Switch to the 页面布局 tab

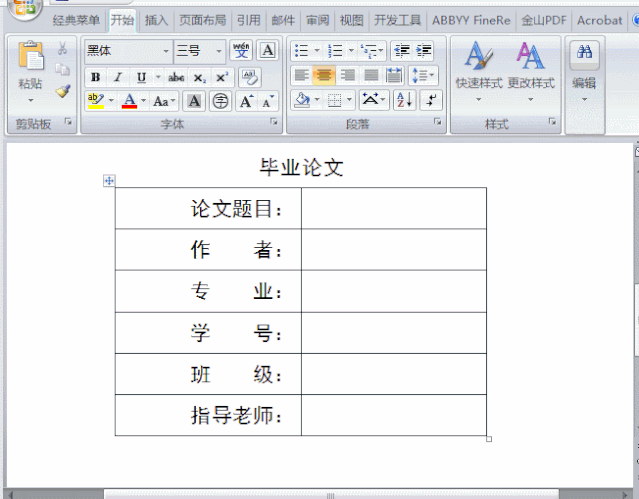pos(203,20)
